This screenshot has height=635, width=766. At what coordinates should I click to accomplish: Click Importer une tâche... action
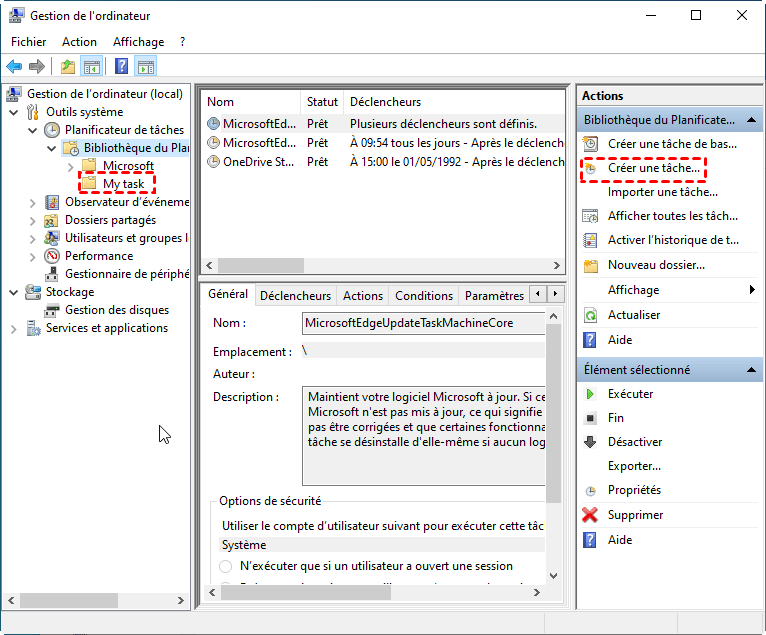[662, 192]
